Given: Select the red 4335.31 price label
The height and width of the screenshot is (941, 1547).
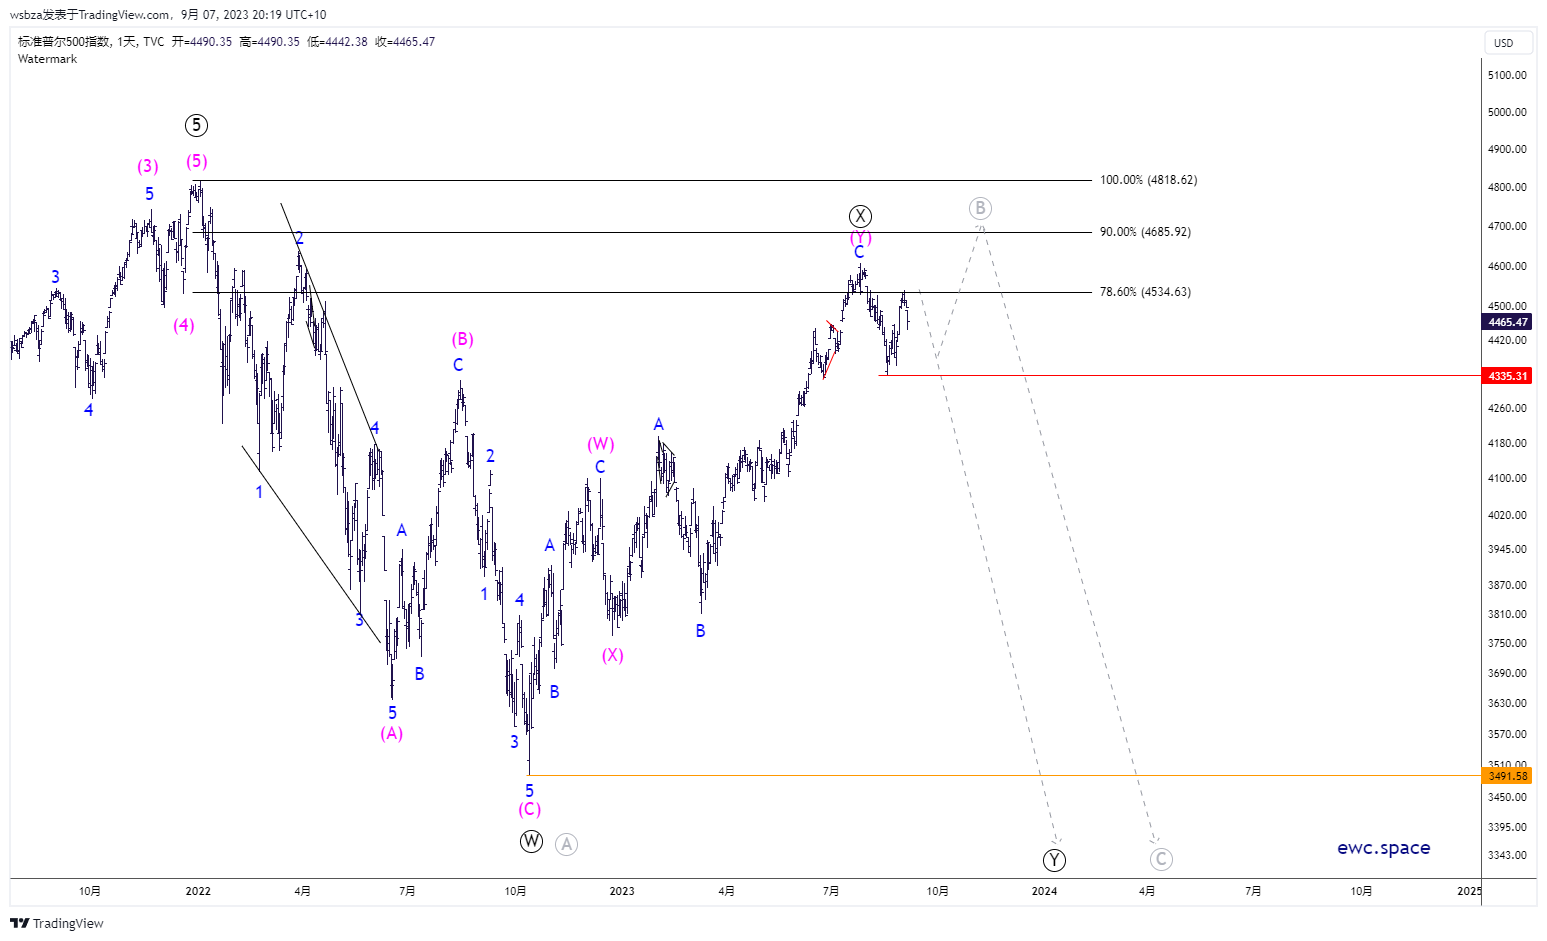Looking at the screenshot, I should coord(1507,376).
